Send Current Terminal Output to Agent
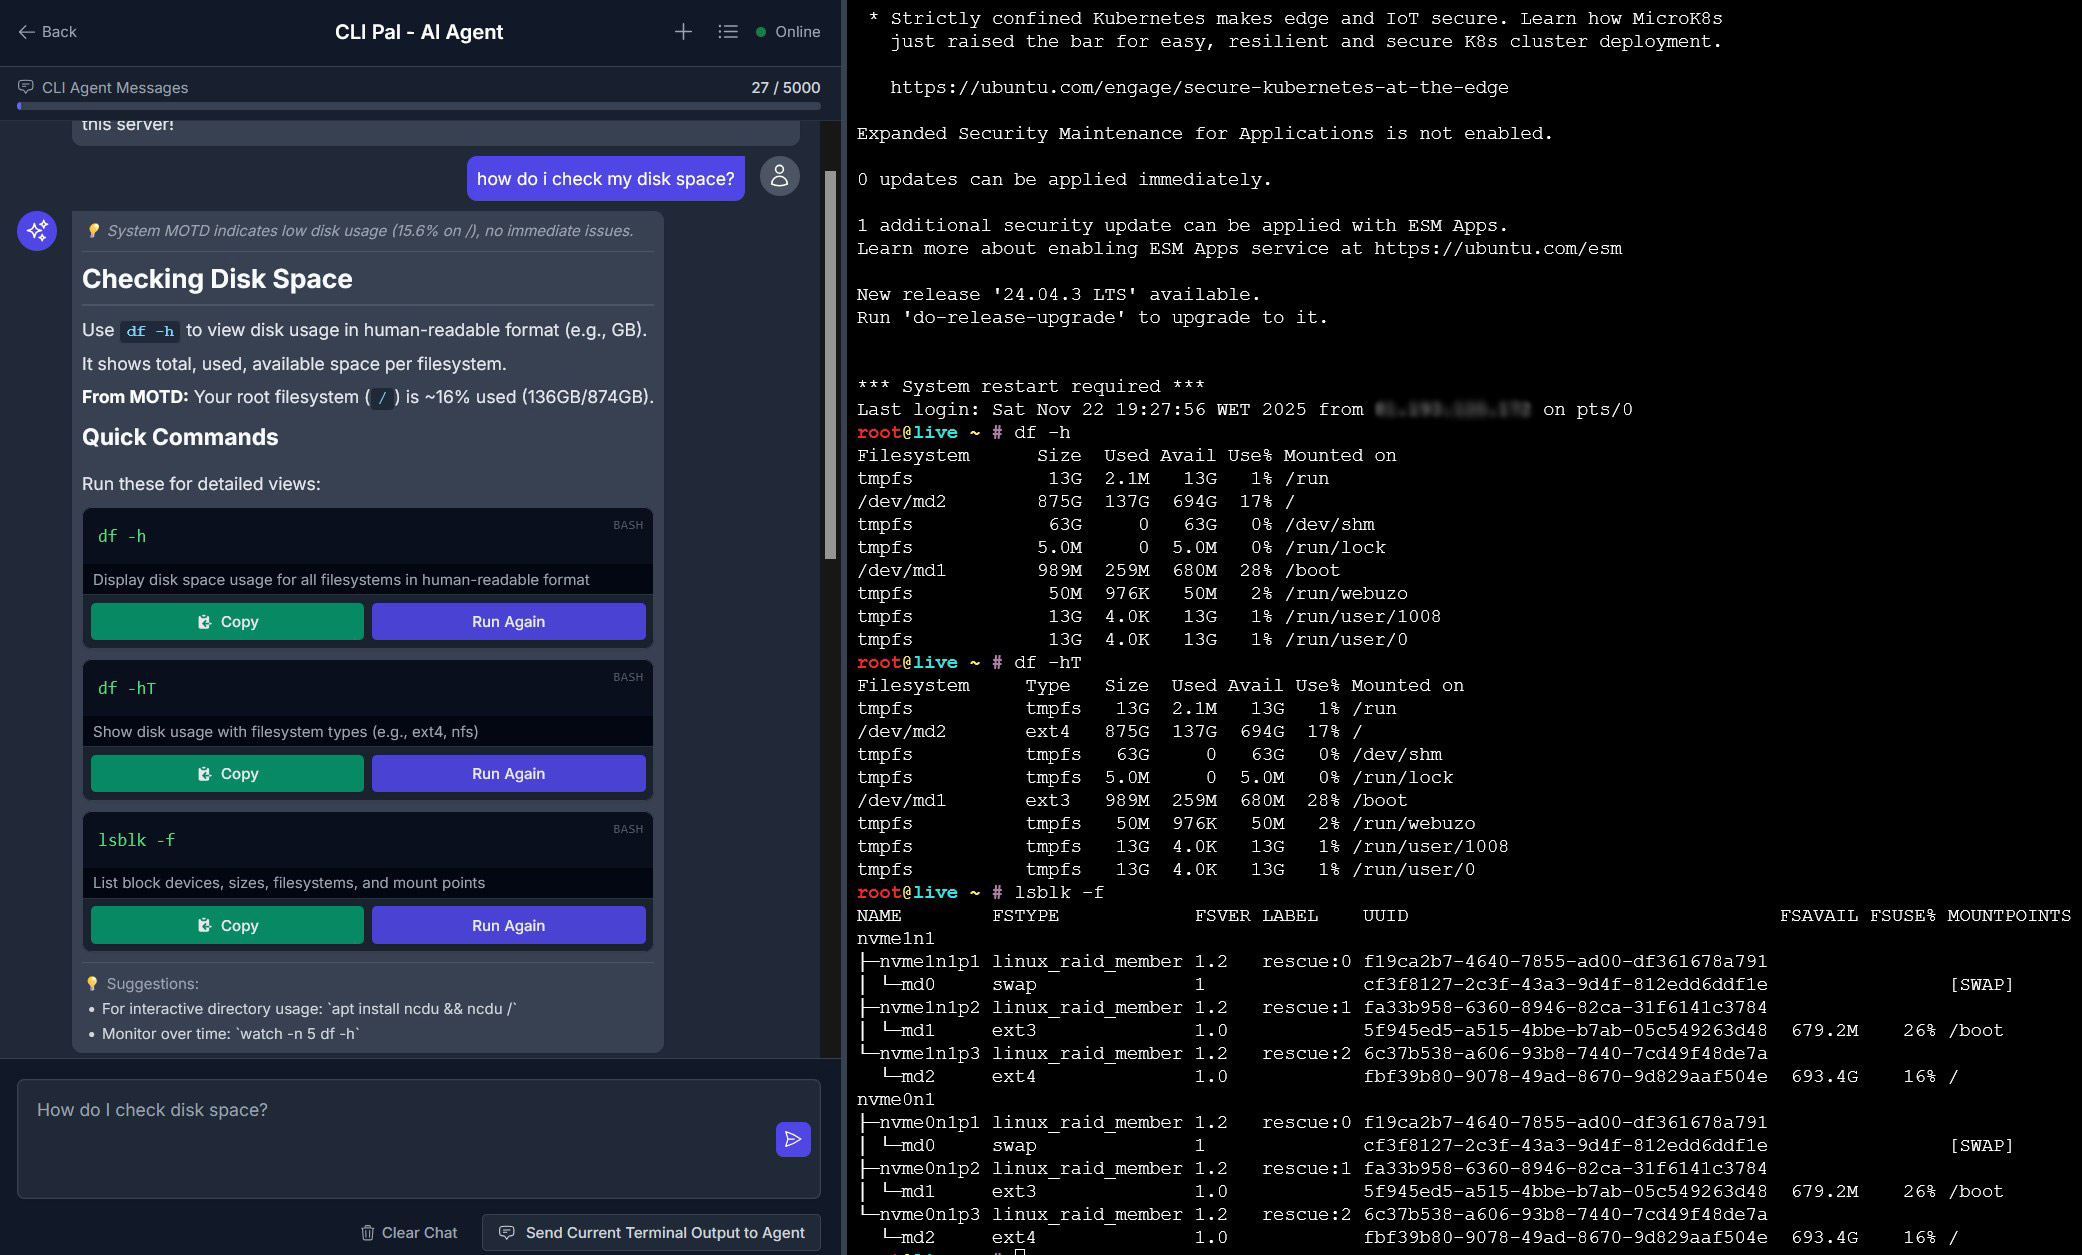The image size is (2082, 1255). click(x=651, y=1233)
